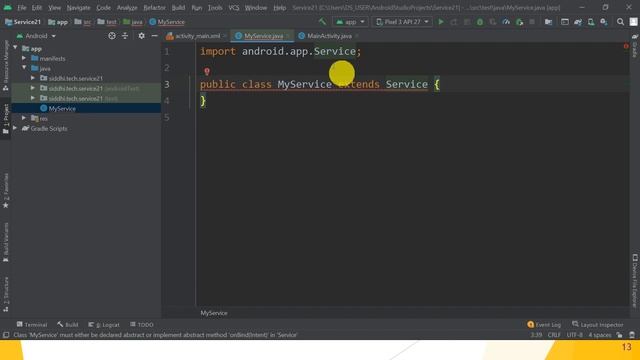Click the Apply Changes and Restart icon
This screenshot has width=640, height=360.
point(454,22)
